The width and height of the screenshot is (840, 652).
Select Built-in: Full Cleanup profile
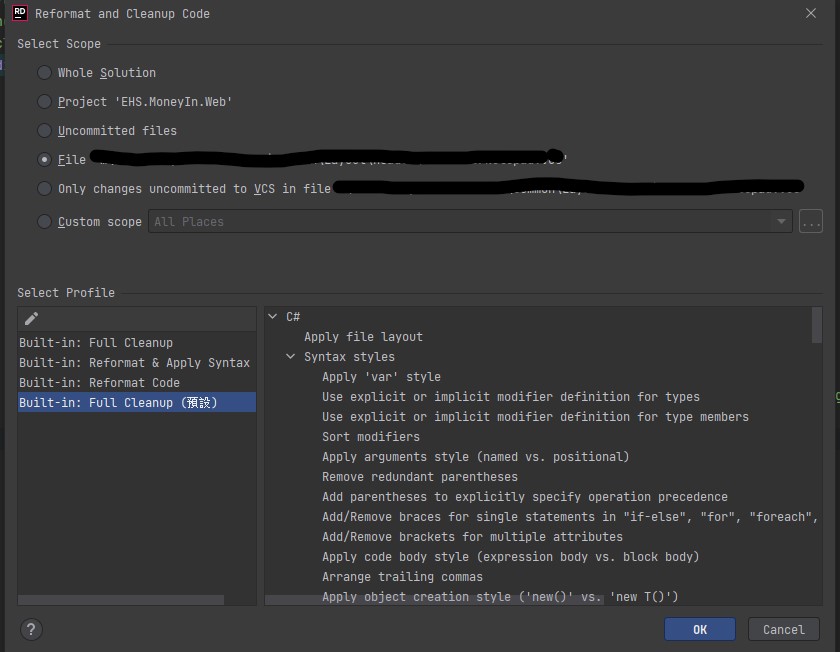coord(137,342)
